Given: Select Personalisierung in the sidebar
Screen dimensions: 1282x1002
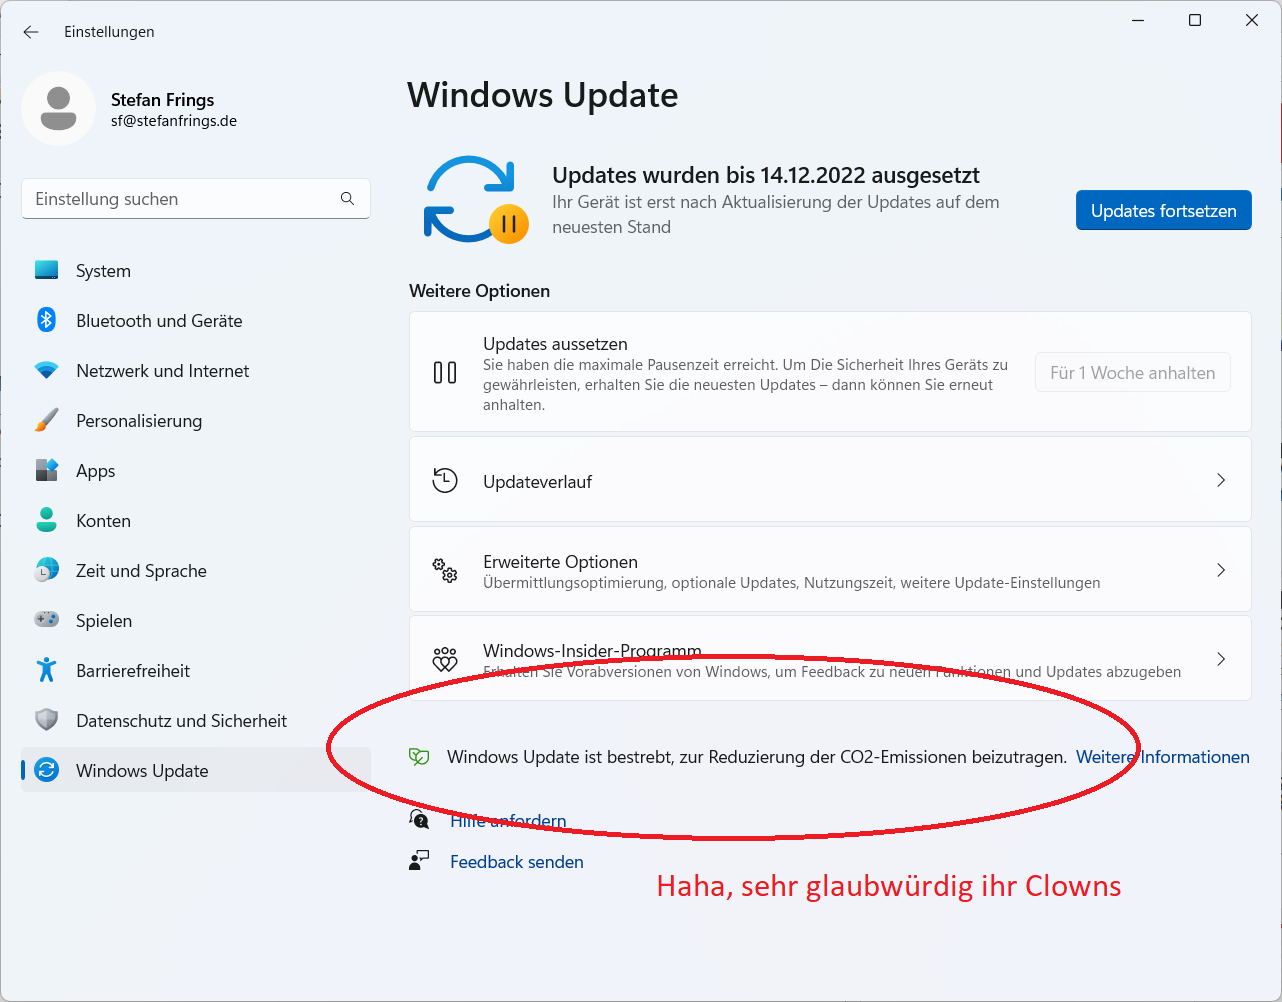Looking at the screenshot, I should (196, 421).
